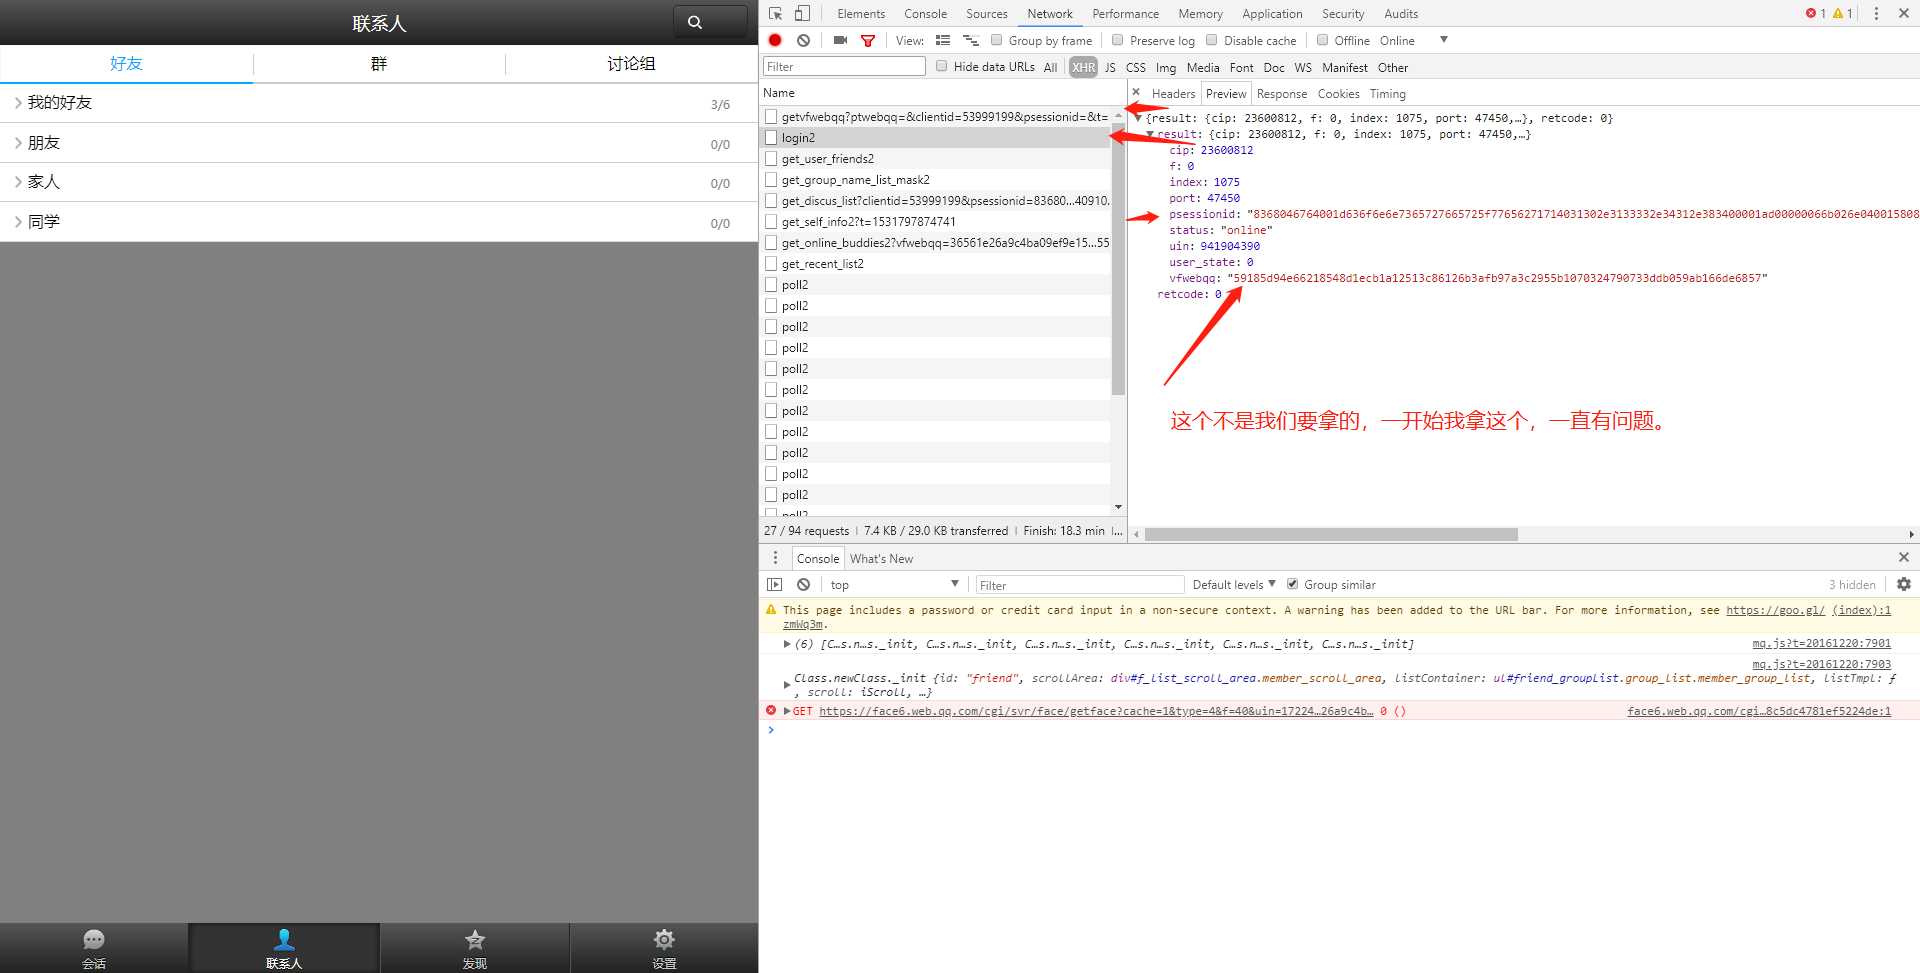This screenshot has width=1920, height=973.
Task: Open the console drawer menu icon
Action: pyautogui.click(x=775, y=558)
